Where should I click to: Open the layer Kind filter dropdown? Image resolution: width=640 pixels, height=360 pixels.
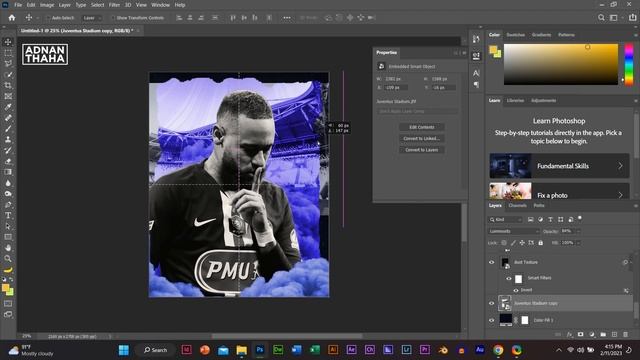click(505, 220)
